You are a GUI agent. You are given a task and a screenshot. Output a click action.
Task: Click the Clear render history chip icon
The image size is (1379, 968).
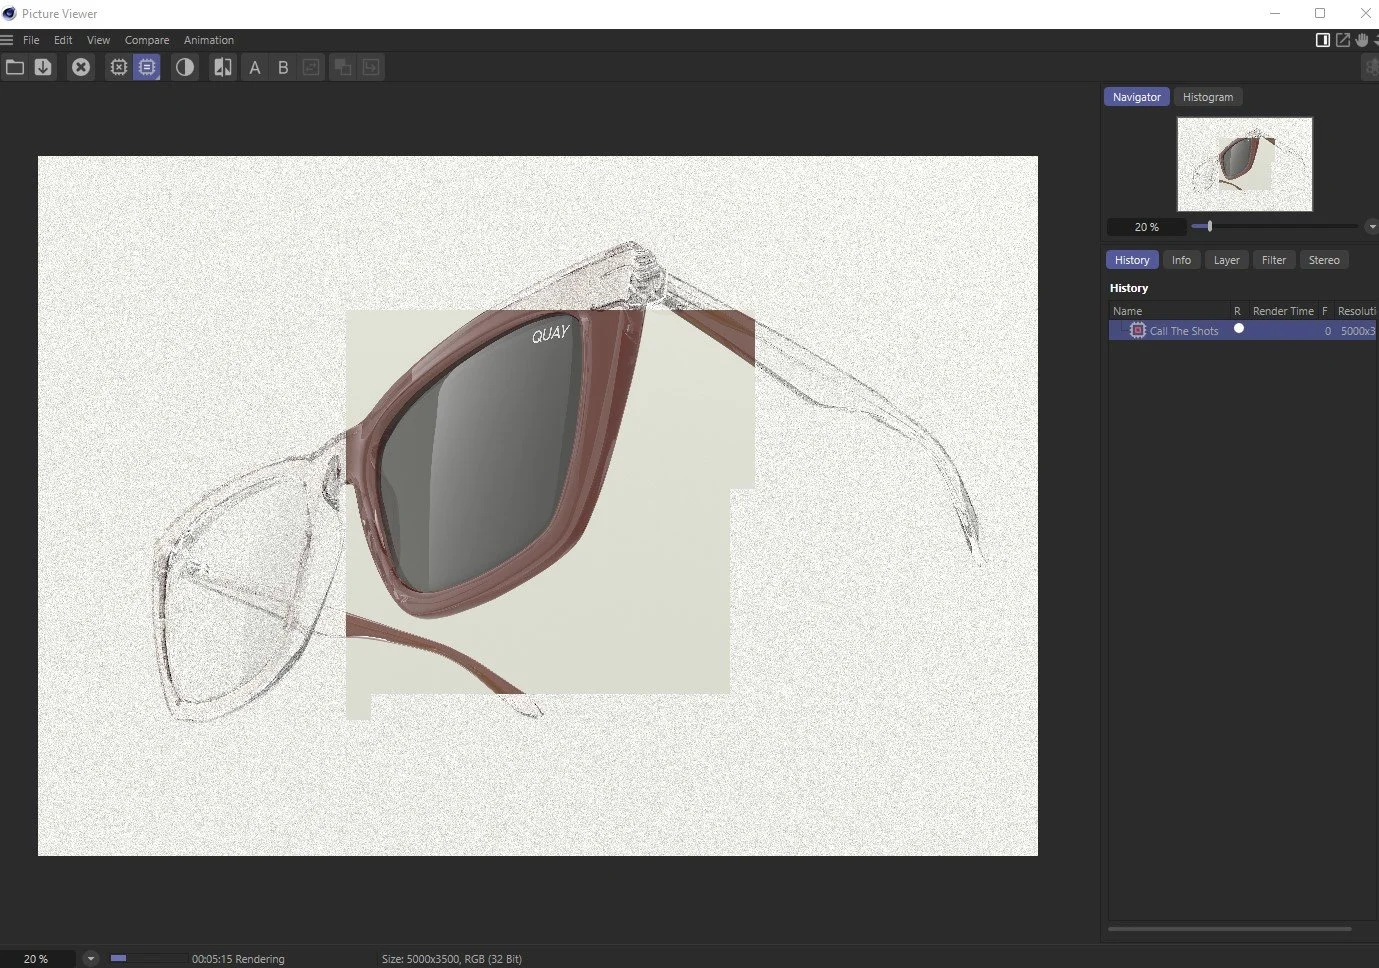pos(119,67)
